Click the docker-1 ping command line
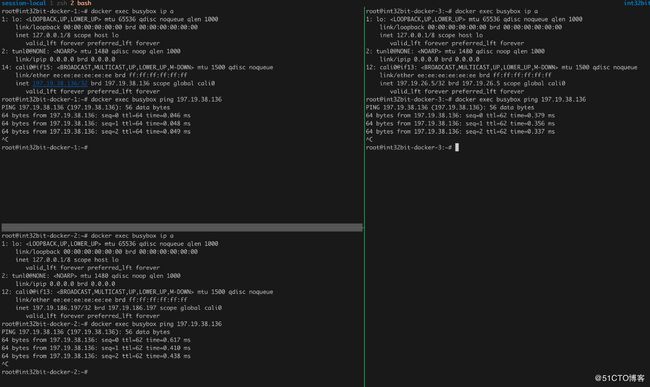650x387 pixels. point(112,99)
